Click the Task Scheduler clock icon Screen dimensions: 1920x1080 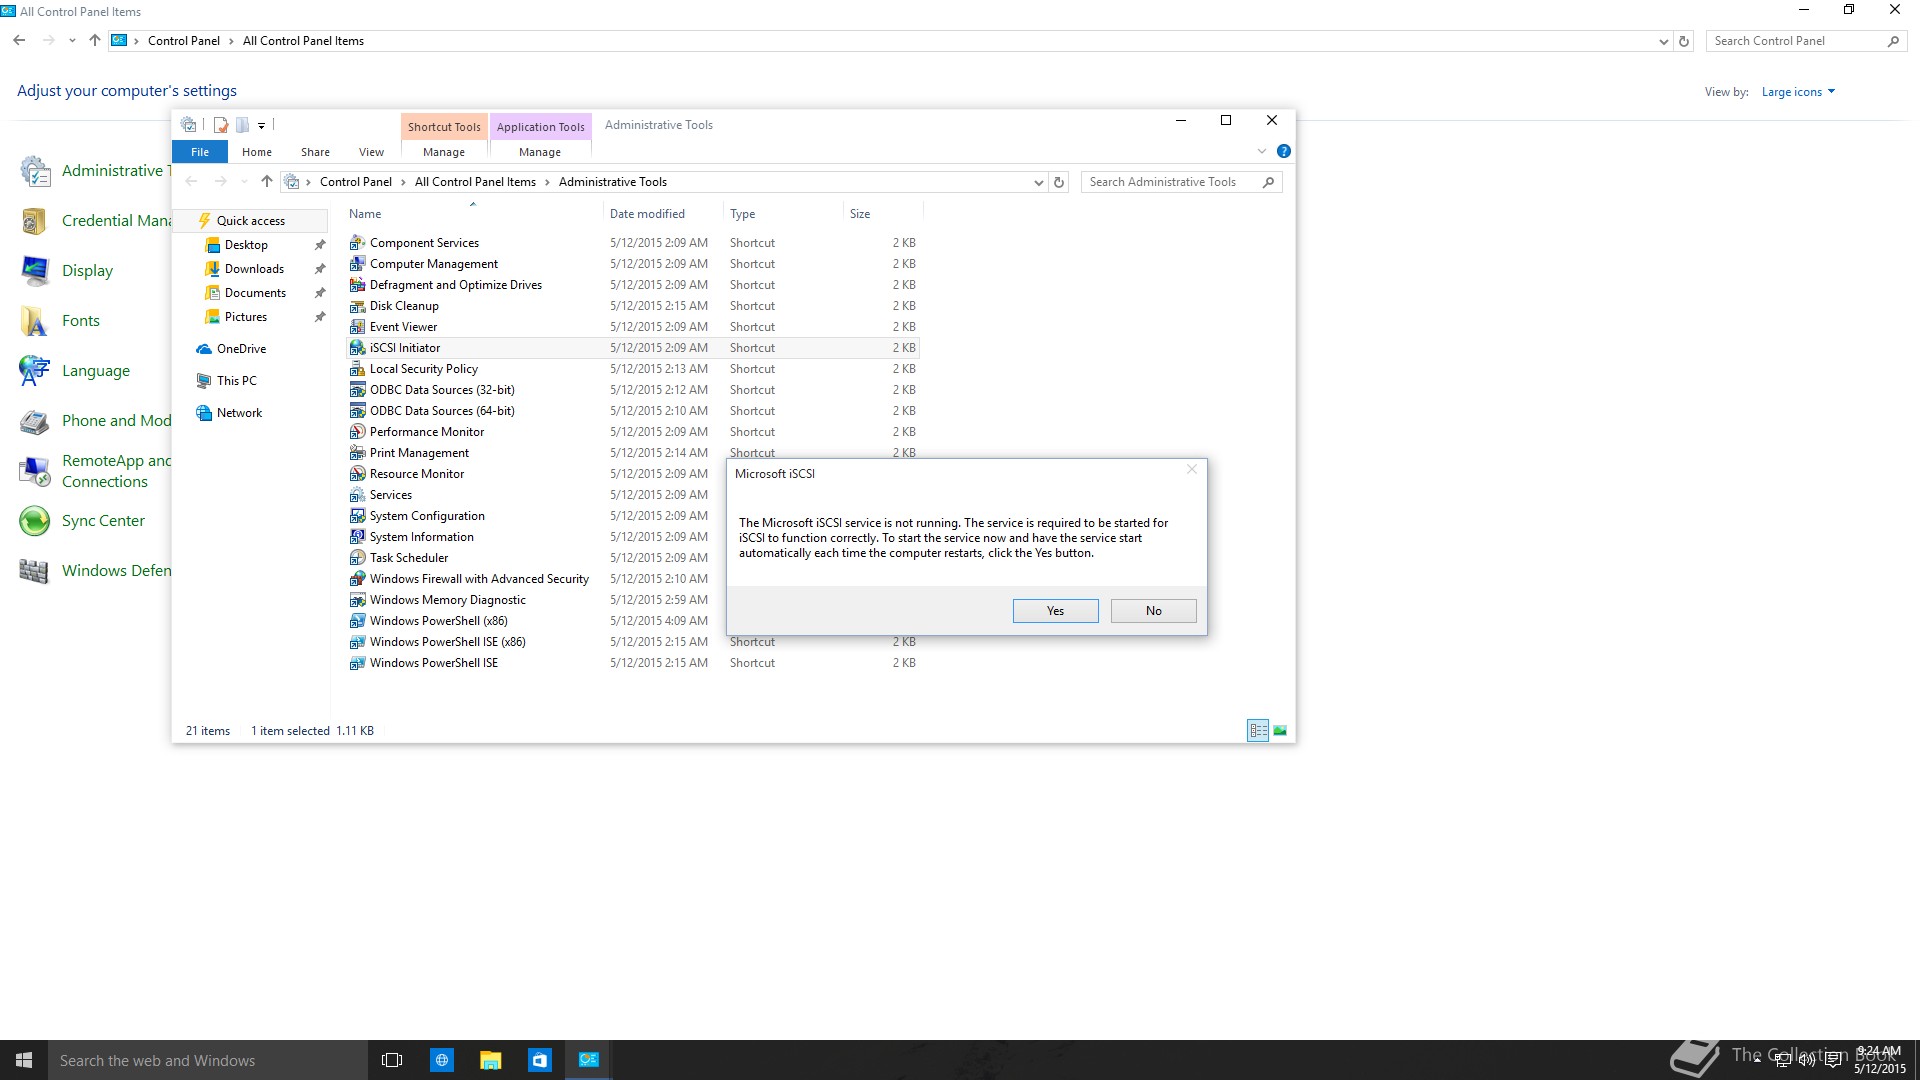[x=357, y=558]
